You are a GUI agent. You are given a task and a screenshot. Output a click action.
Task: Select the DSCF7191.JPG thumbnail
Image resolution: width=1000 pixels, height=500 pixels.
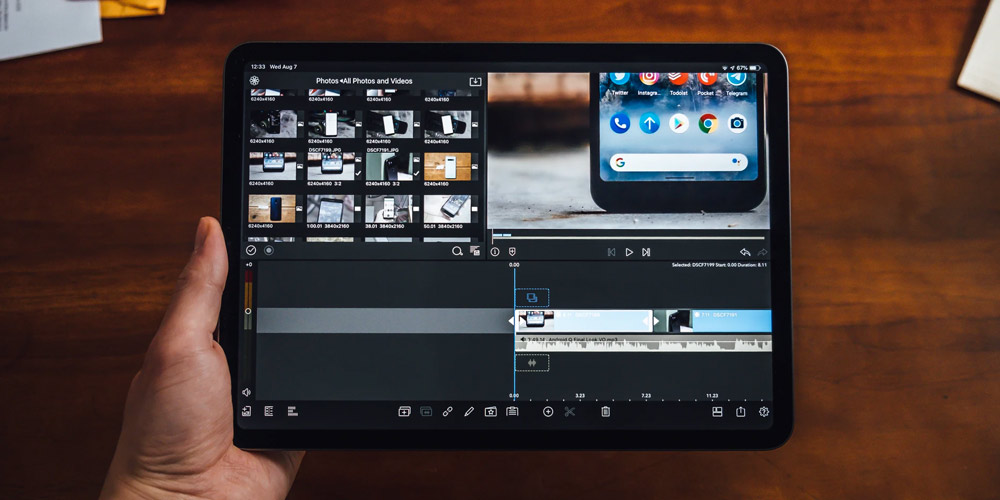point(390,166)
